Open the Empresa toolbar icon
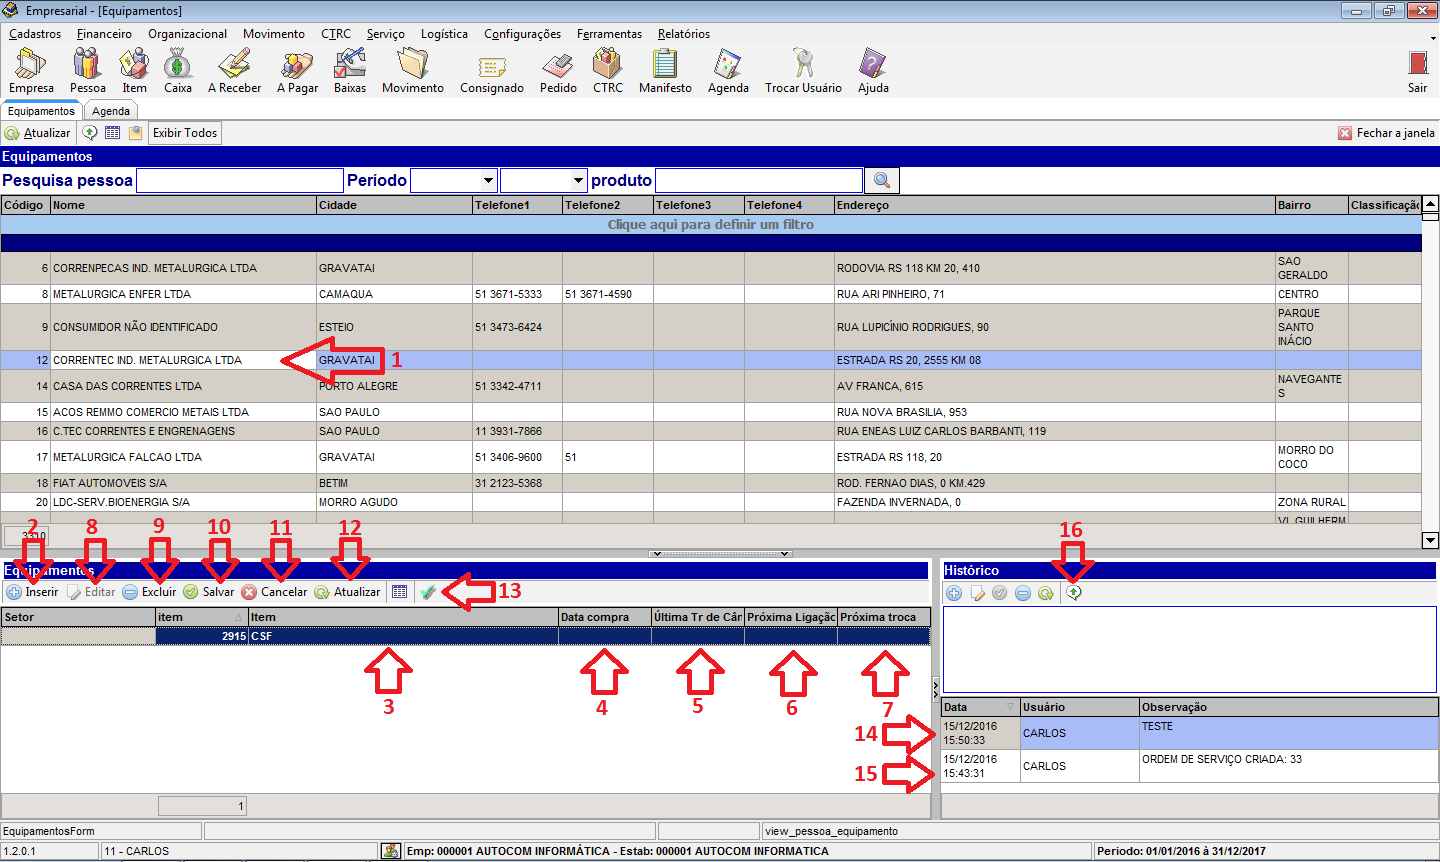The image size is (1440, 862). coord(31,65)
